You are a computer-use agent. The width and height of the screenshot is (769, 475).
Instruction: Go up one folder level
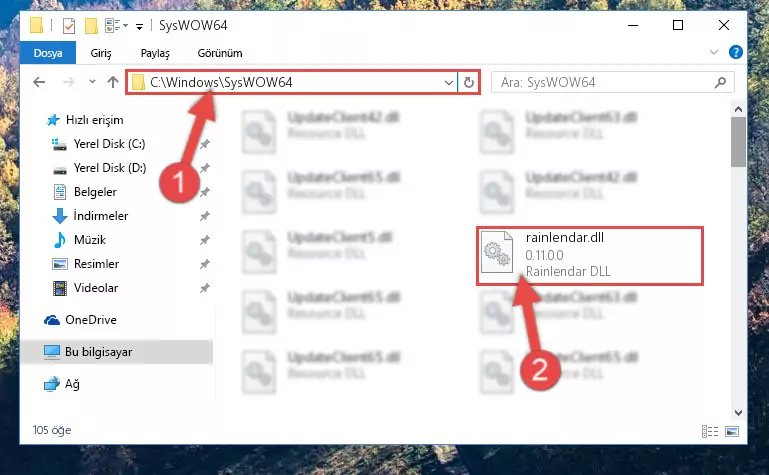click(x=113, y=82)
